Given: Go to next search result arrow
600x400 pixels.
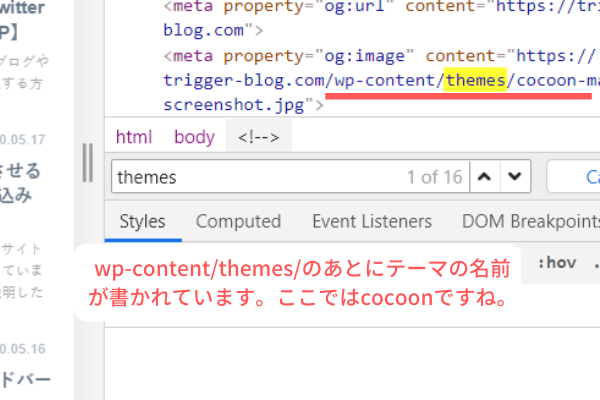Looking at the screenshot, I should pos(515,177).
